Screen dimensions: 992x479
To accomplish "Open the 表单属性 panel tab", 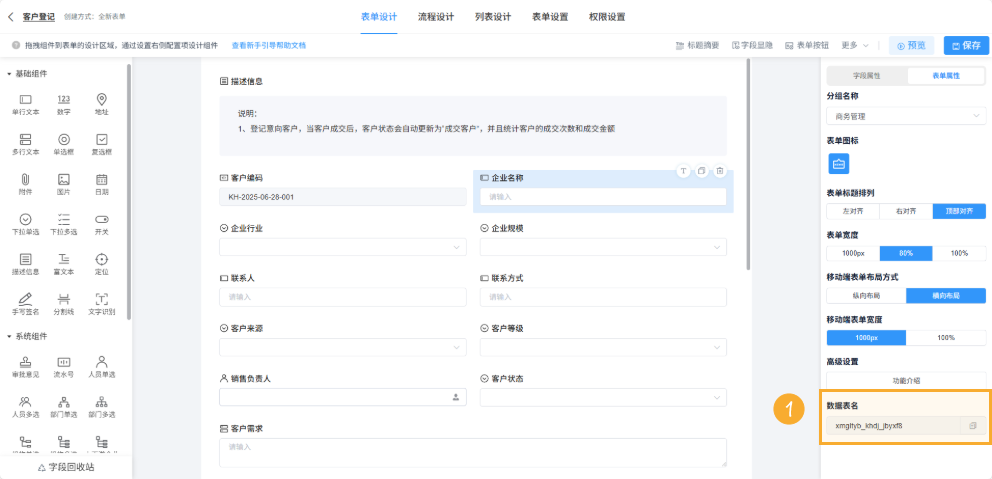I will pyautogui.click(x=946, y=75).
